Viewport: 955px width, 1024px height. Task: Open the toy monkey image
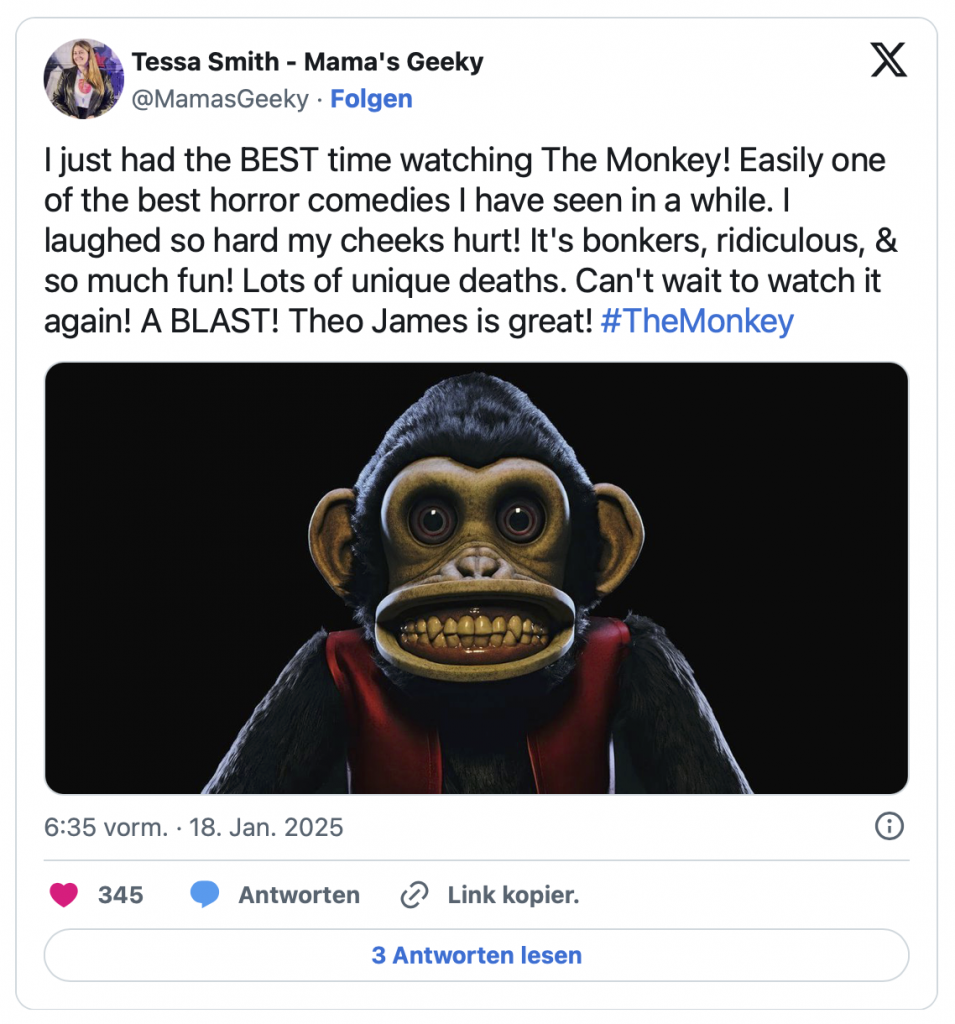(x=477, y=578)
